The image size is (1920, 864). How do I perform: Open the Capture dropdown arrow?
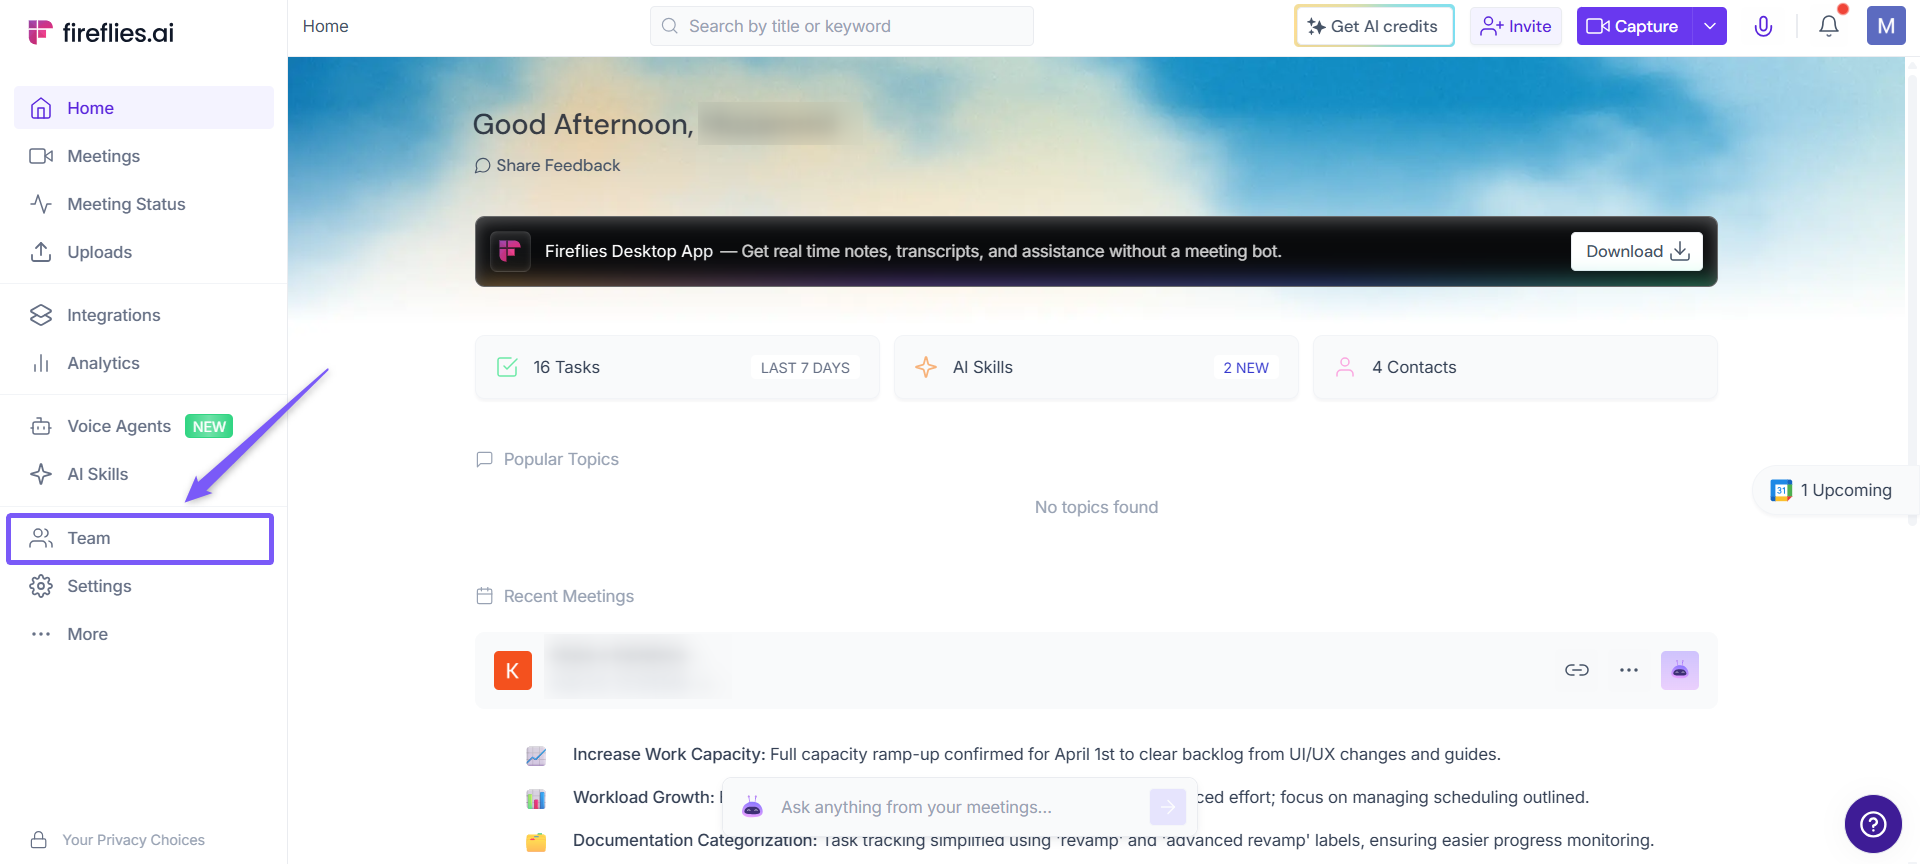[1710, 26]
